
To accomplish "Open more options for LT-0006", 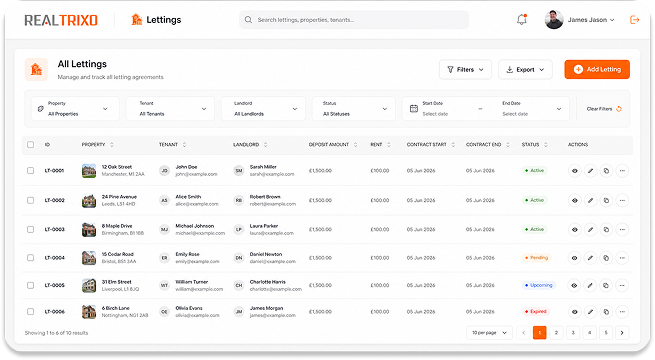I will [622, 312].
